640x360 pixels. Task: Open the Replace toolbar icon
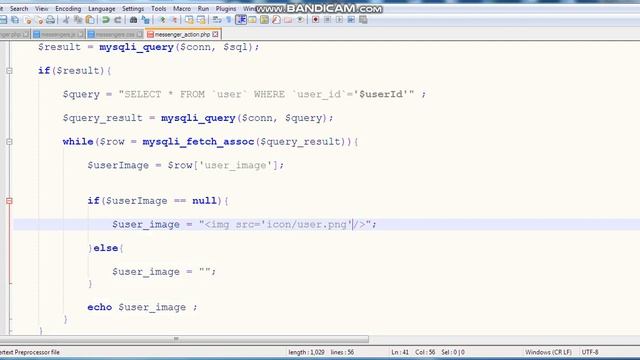coord(145,20)
